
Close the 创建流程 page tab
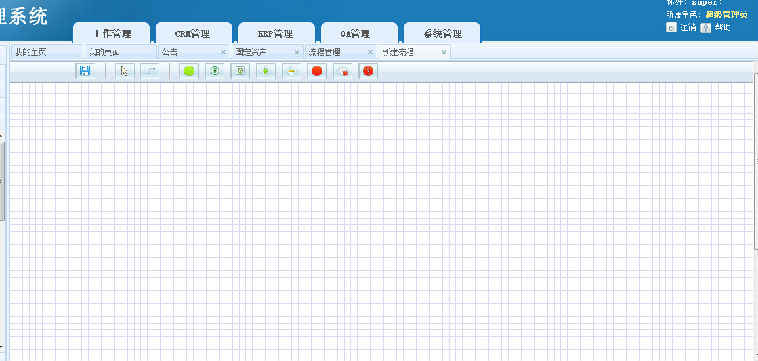(444, 52)
